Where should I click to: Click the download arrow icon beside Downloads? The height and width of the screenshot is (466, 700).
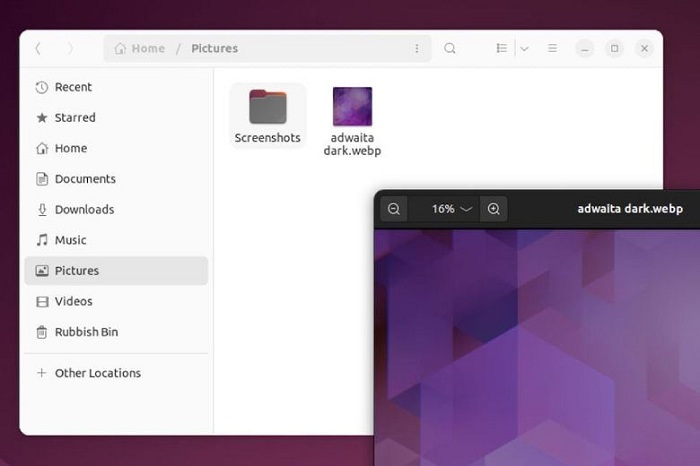point(42,209)
